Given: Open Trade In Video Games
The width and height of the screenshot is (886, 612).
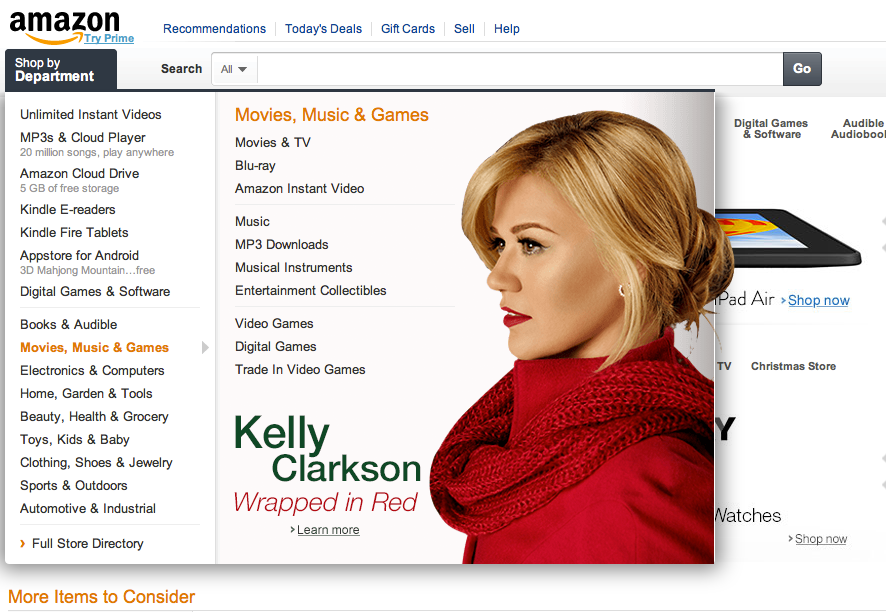Looking at the screenshot, I should point(300,370).
